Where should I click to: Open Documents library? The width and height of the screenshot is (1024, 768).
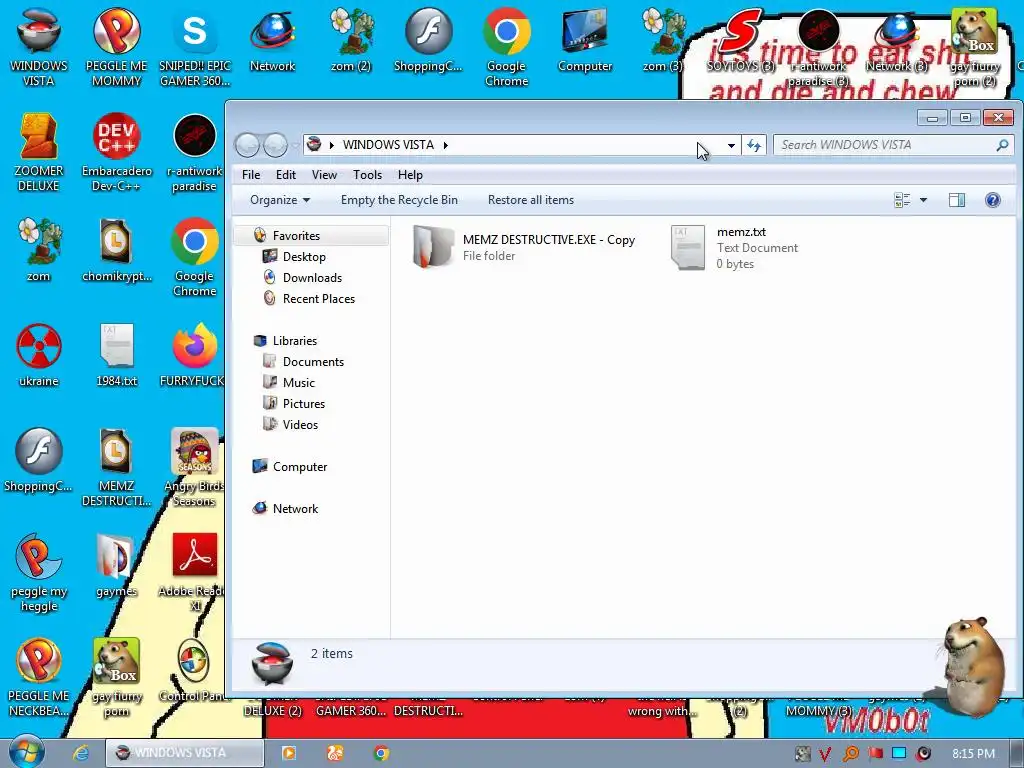313,362
